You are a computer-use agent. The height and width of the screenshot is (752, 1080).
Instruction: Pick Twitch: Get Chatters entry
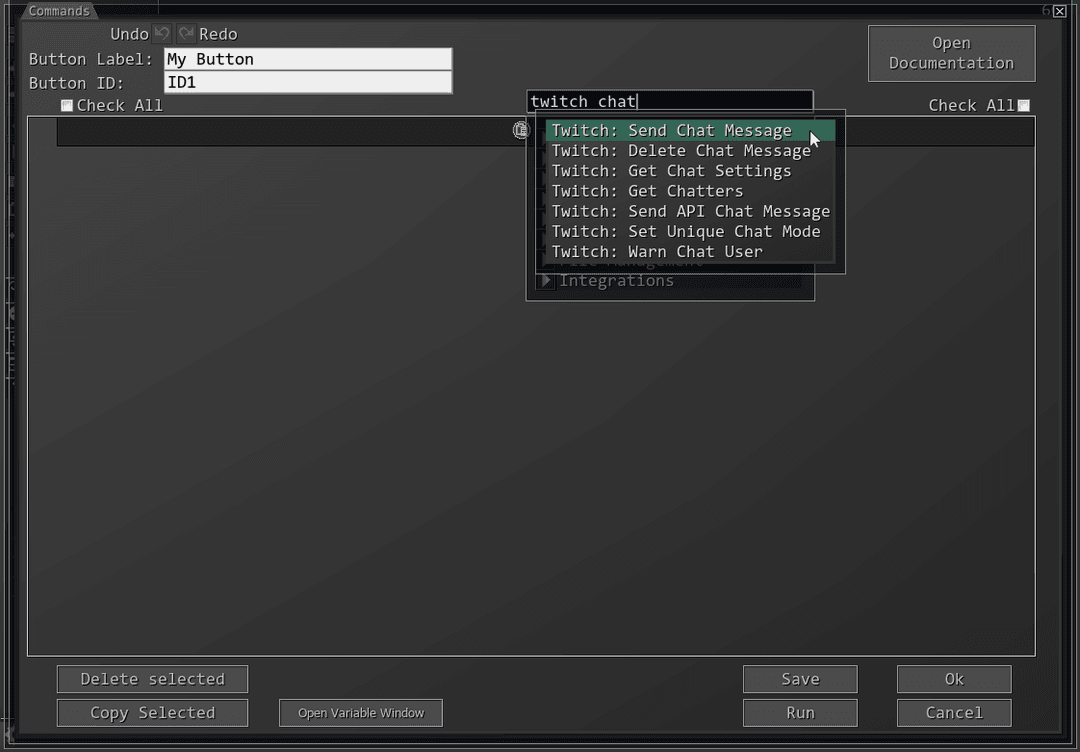[690, 191]
